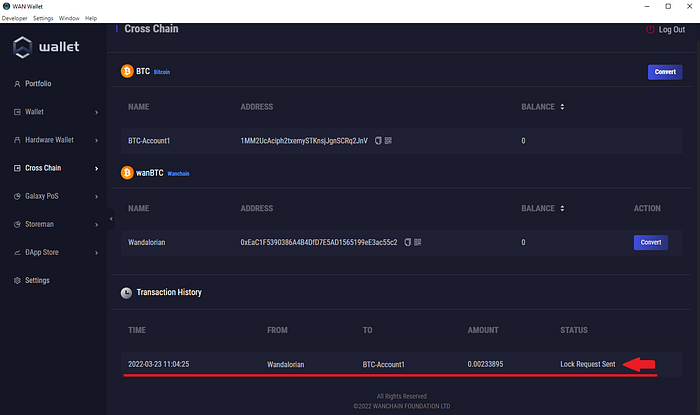
Task: Expand the Wallet sidebar submenu
Action: [x=96, y=112]
